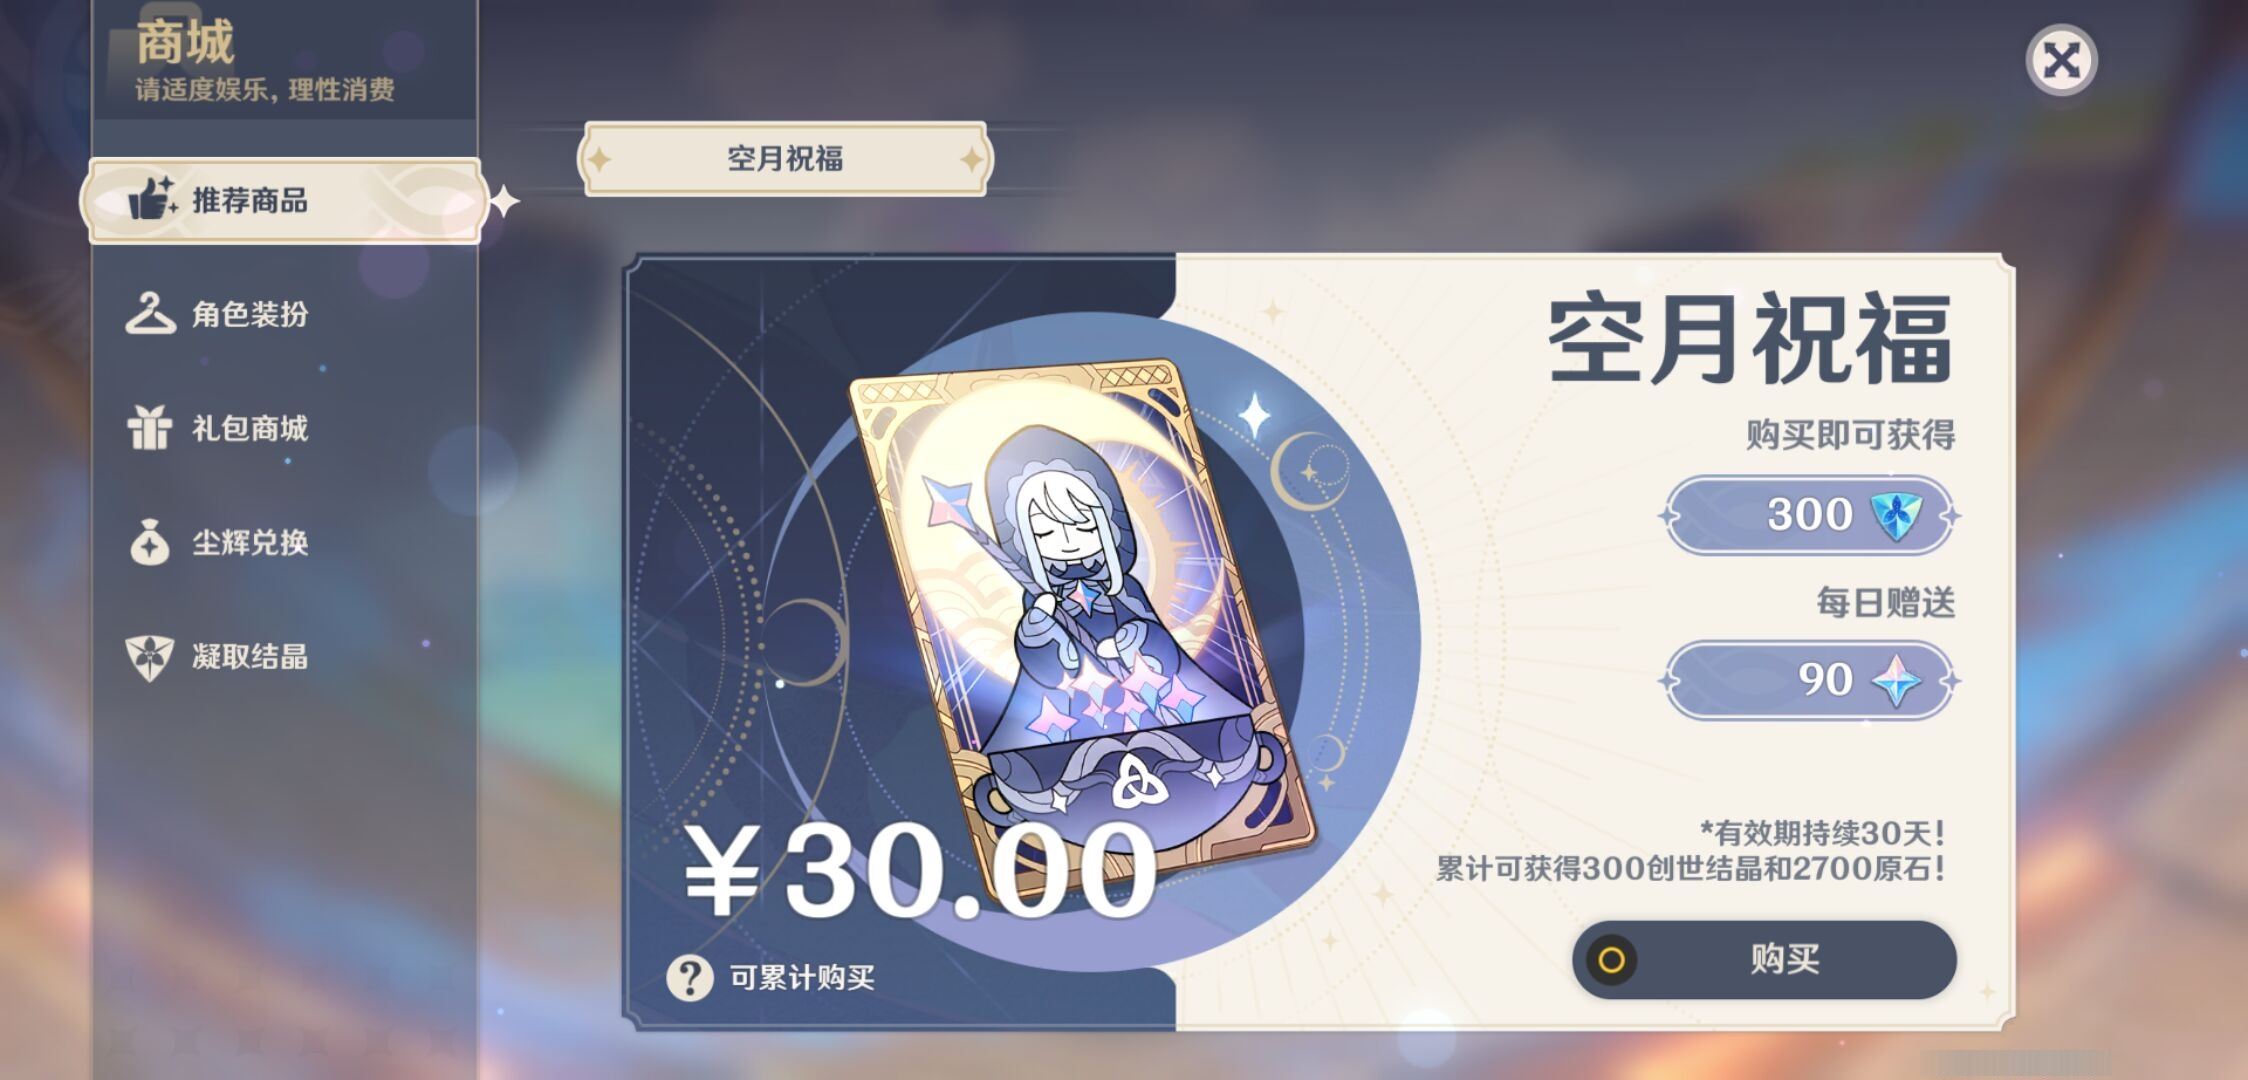Click the Primogem icon beside 90
This screenshot has width=2248, height=1080.
point(1896,680)
